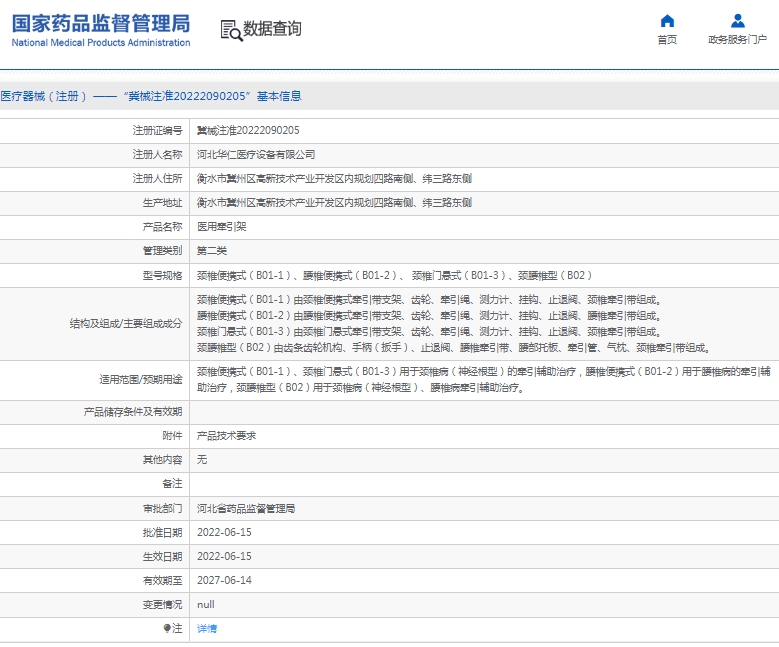Click product name 医用牵引架
The width and height of the screenshot is (779, 647).
pyautogui.click(x=222, y=227)
